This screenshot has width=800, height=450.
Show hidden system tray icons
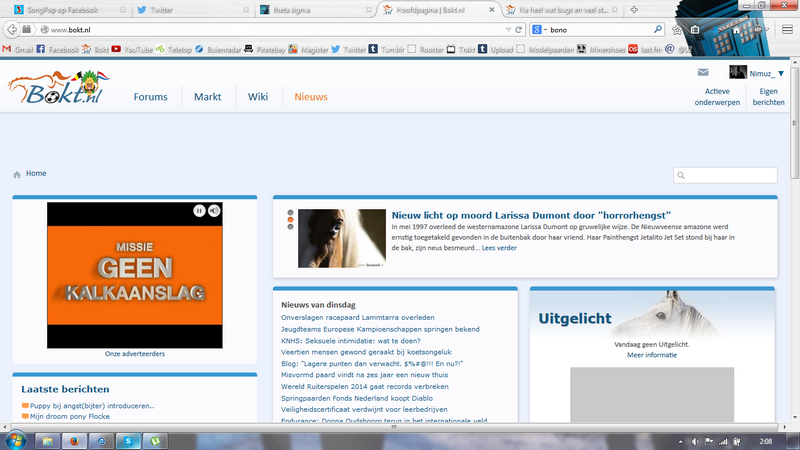[680, 442]
